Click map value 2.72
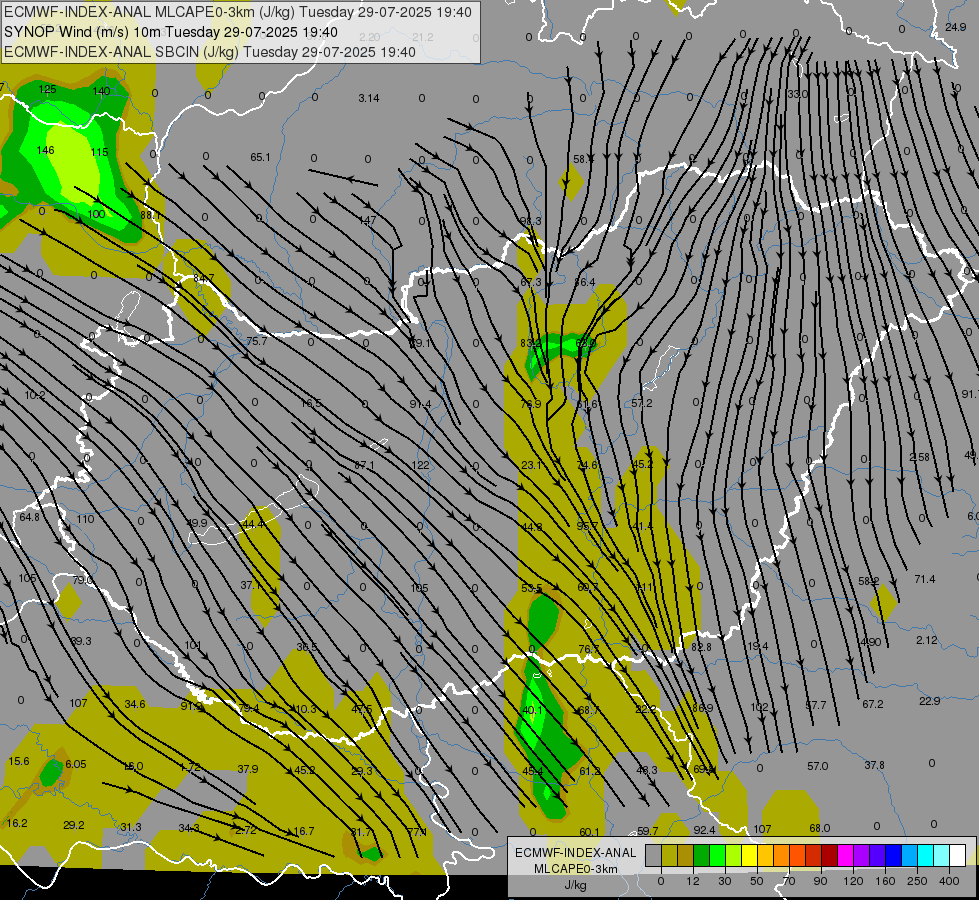Screen dimensions: 979x900 [245, 830]
